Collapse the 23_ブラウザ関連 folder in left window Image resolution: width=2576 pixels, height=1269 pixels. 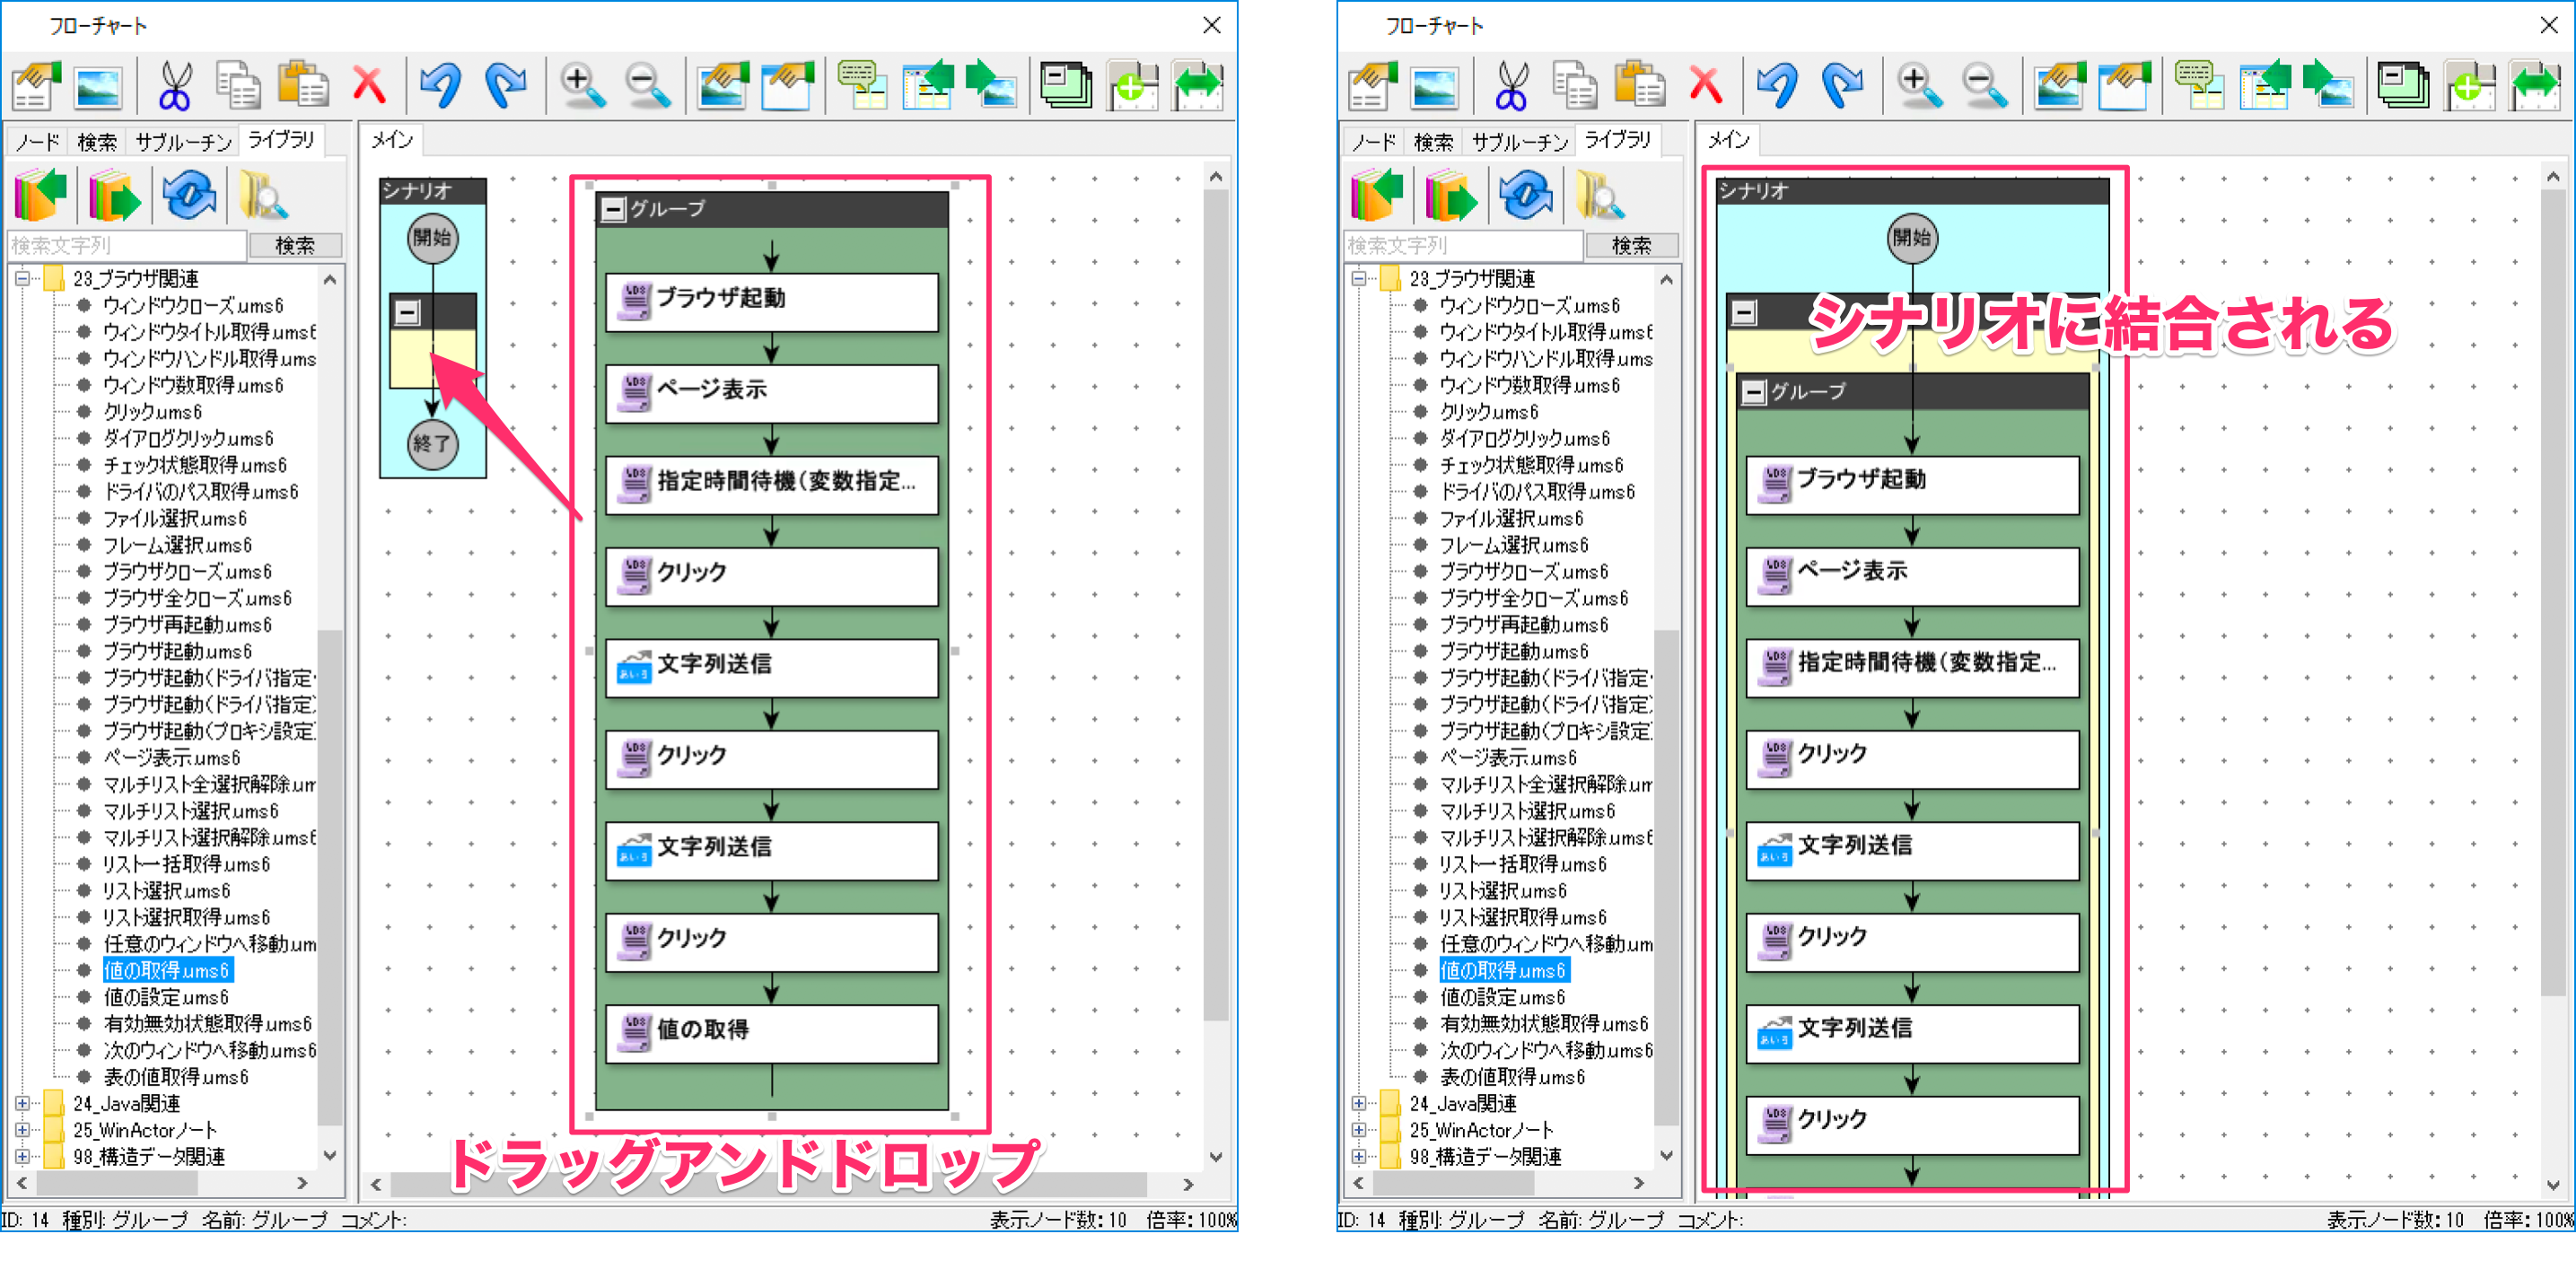click(x=22, y=278)
